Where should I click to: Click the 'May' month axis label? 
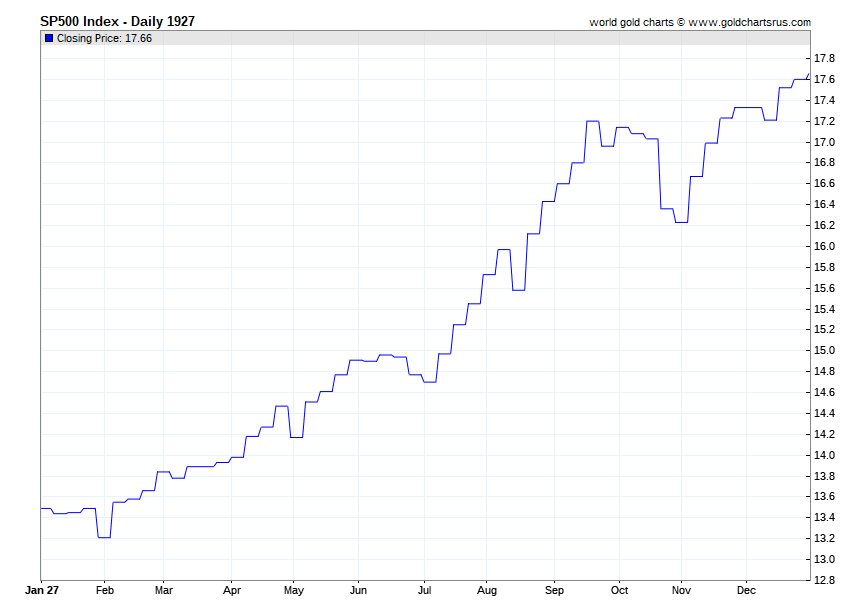point(294,591)
